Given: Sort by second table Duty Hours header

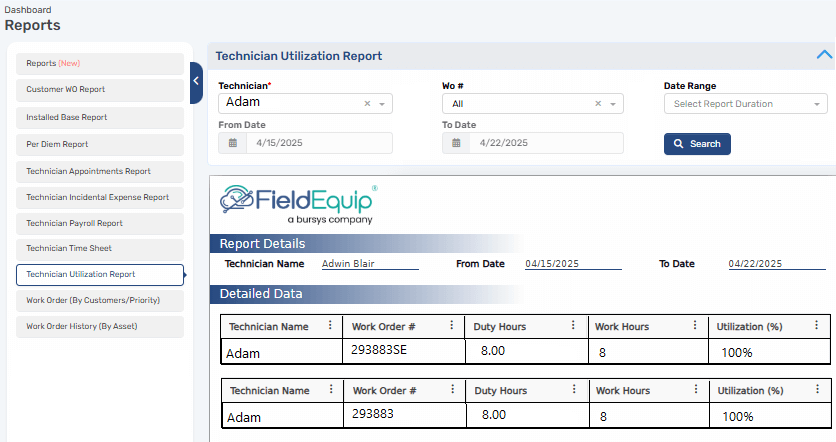Looking at the screenshot, I should tap(501, 391).
